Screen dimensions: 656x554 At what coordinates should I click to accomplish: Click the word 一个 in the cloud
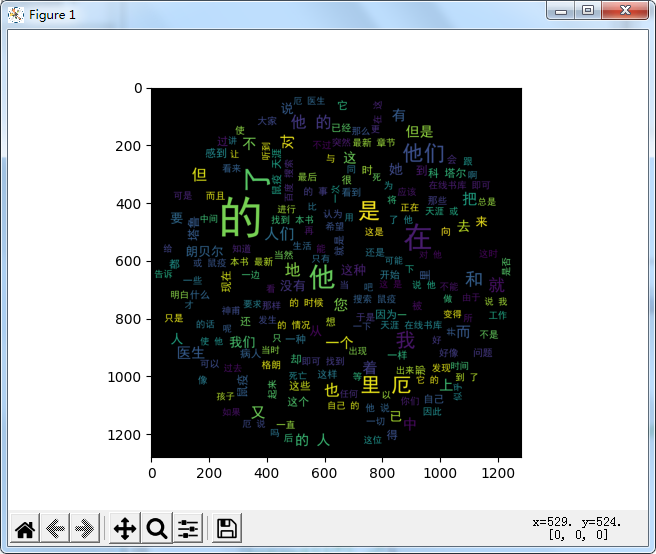pyautogui.click(x=339, y=343)
